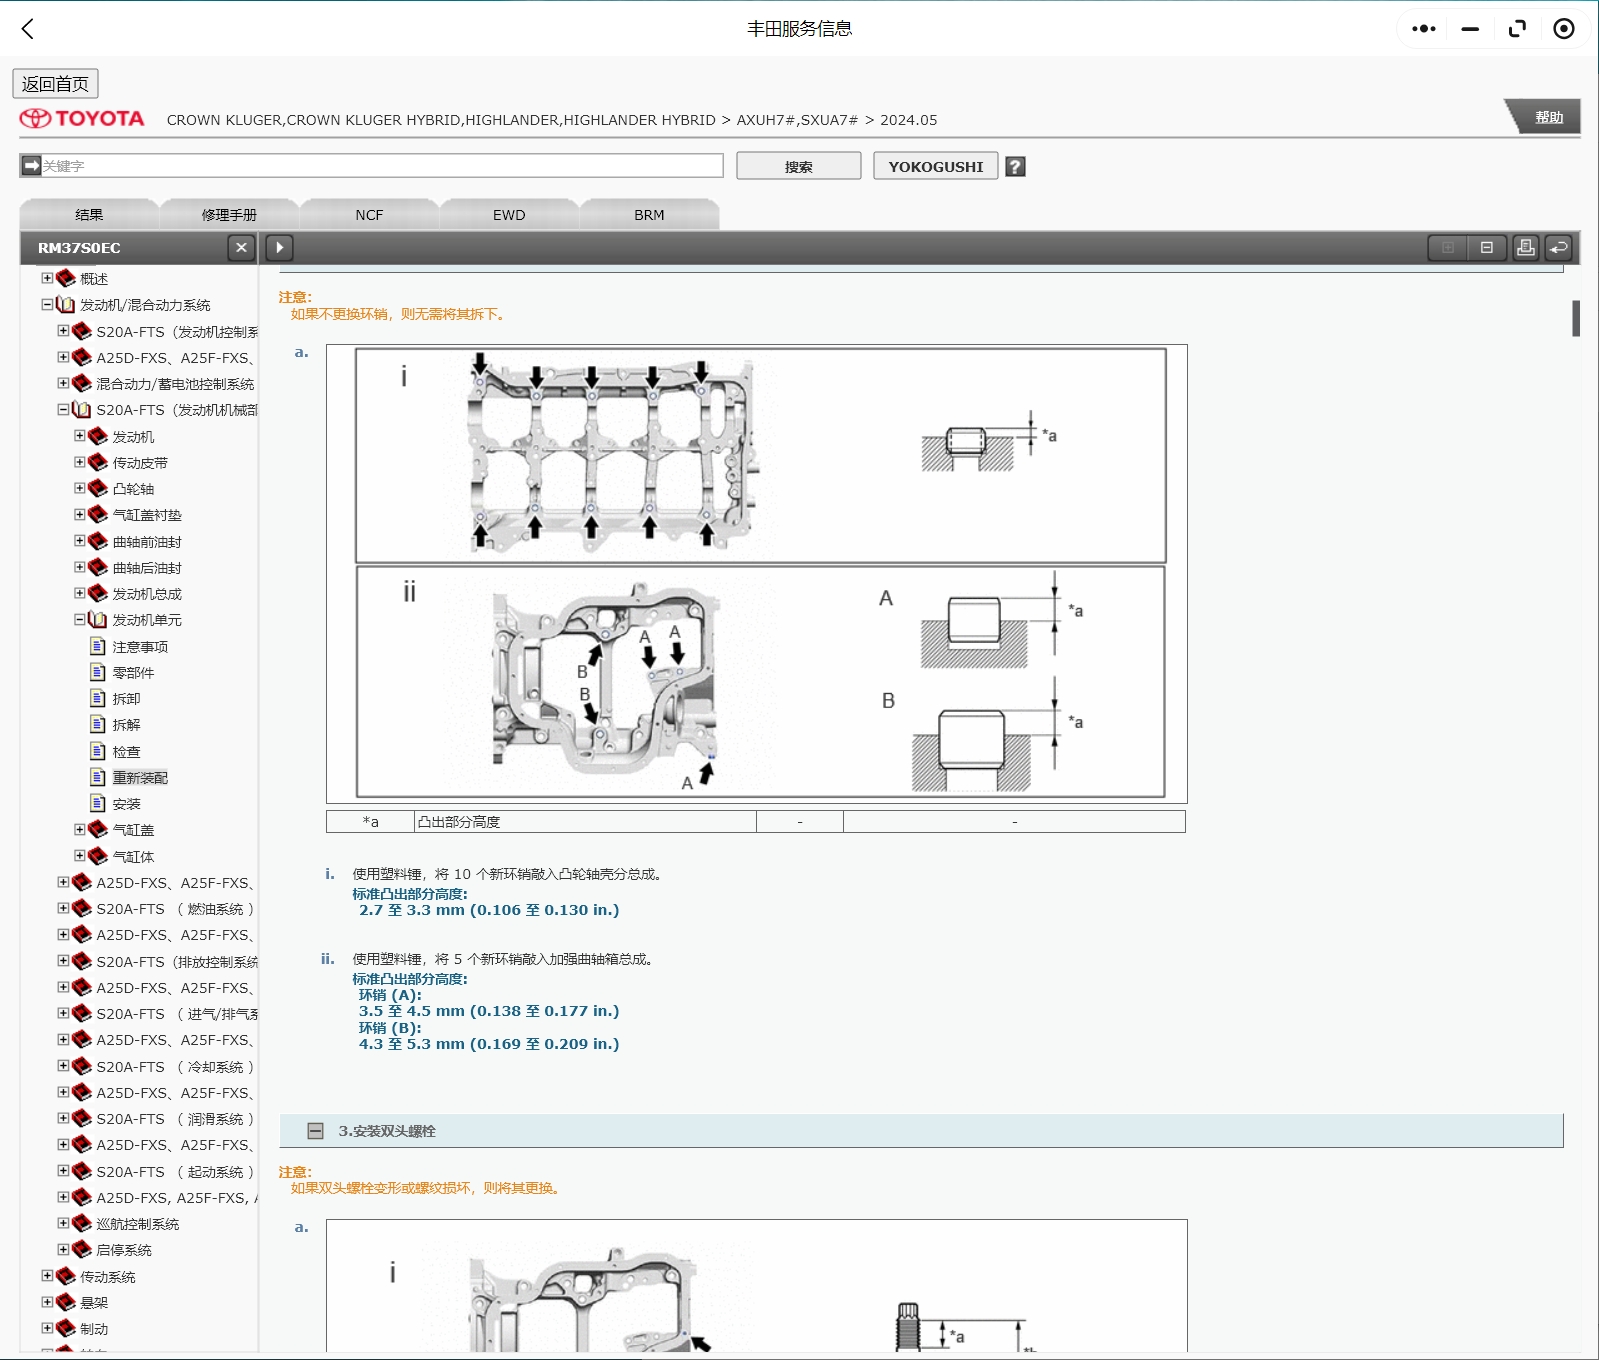Click the 搜索 search button

[798, 167]
